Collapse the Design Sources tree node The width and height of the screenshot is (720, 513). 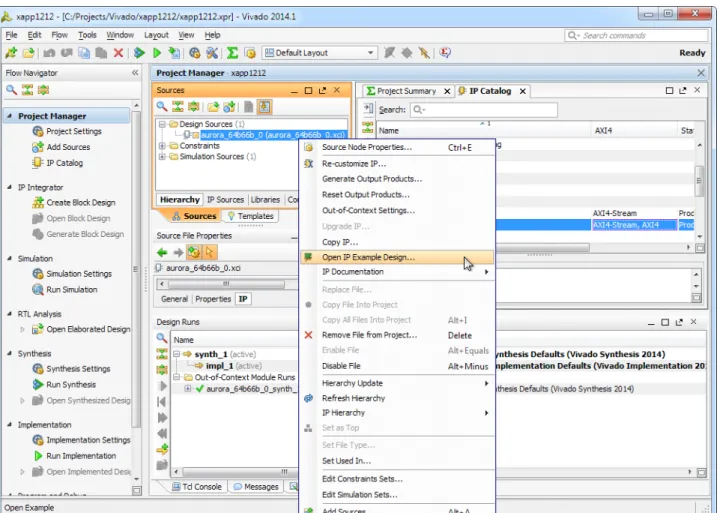(162, 124)
